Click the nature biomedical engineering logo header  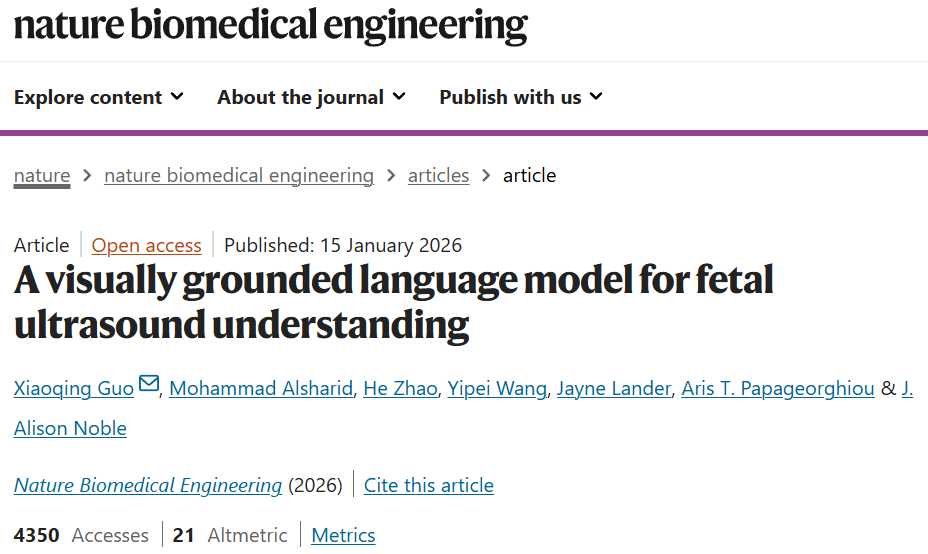coord(270,25)
